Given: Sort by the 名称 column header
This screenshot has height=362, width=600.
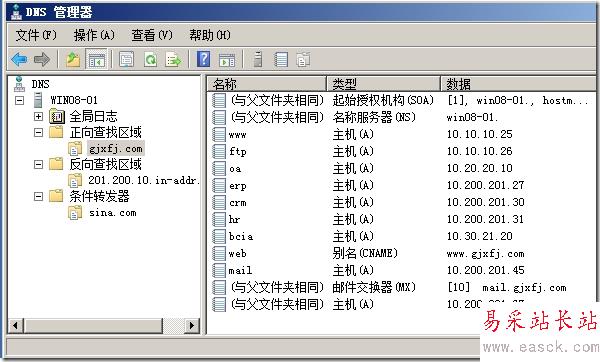Looking at the screenshot, I should [x=267, y=83].
